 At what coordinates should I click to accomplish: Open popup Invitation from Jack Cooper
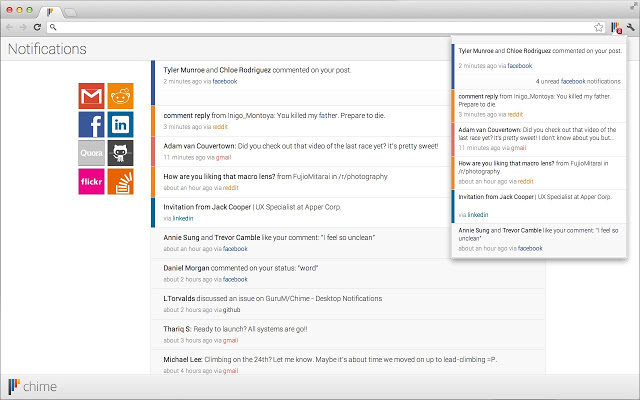539,207
